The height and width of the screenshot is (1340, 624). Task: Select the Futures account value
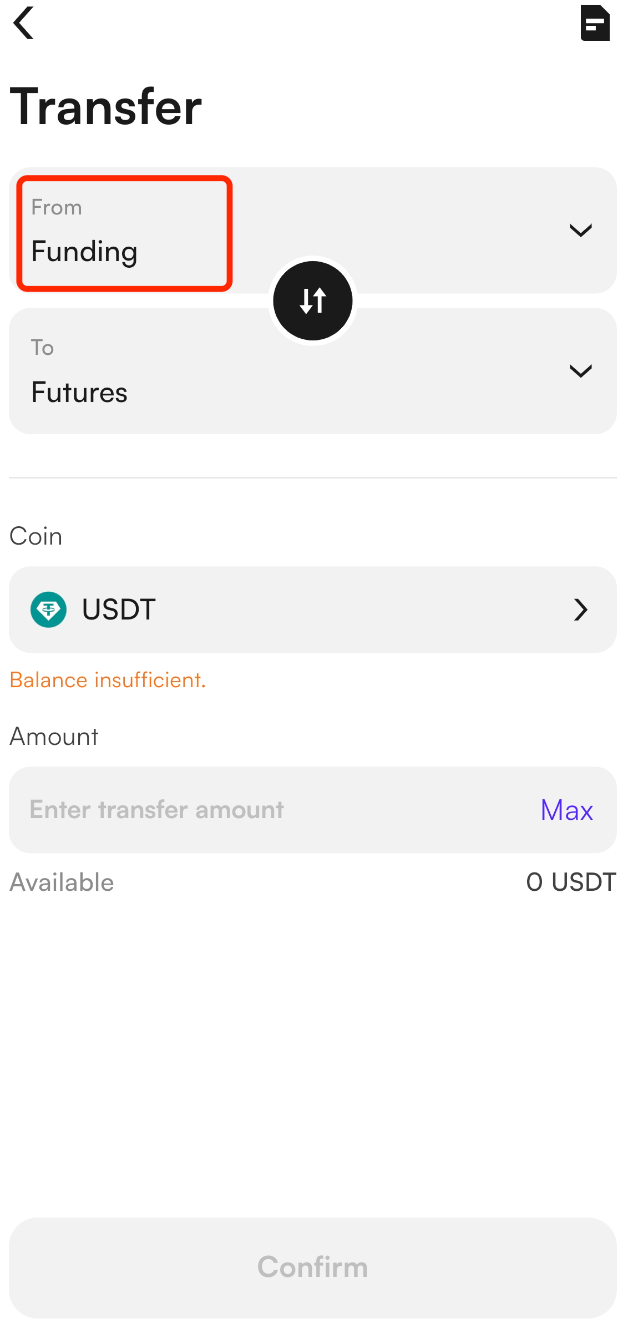pyautogui.click(x=79, y=392)
